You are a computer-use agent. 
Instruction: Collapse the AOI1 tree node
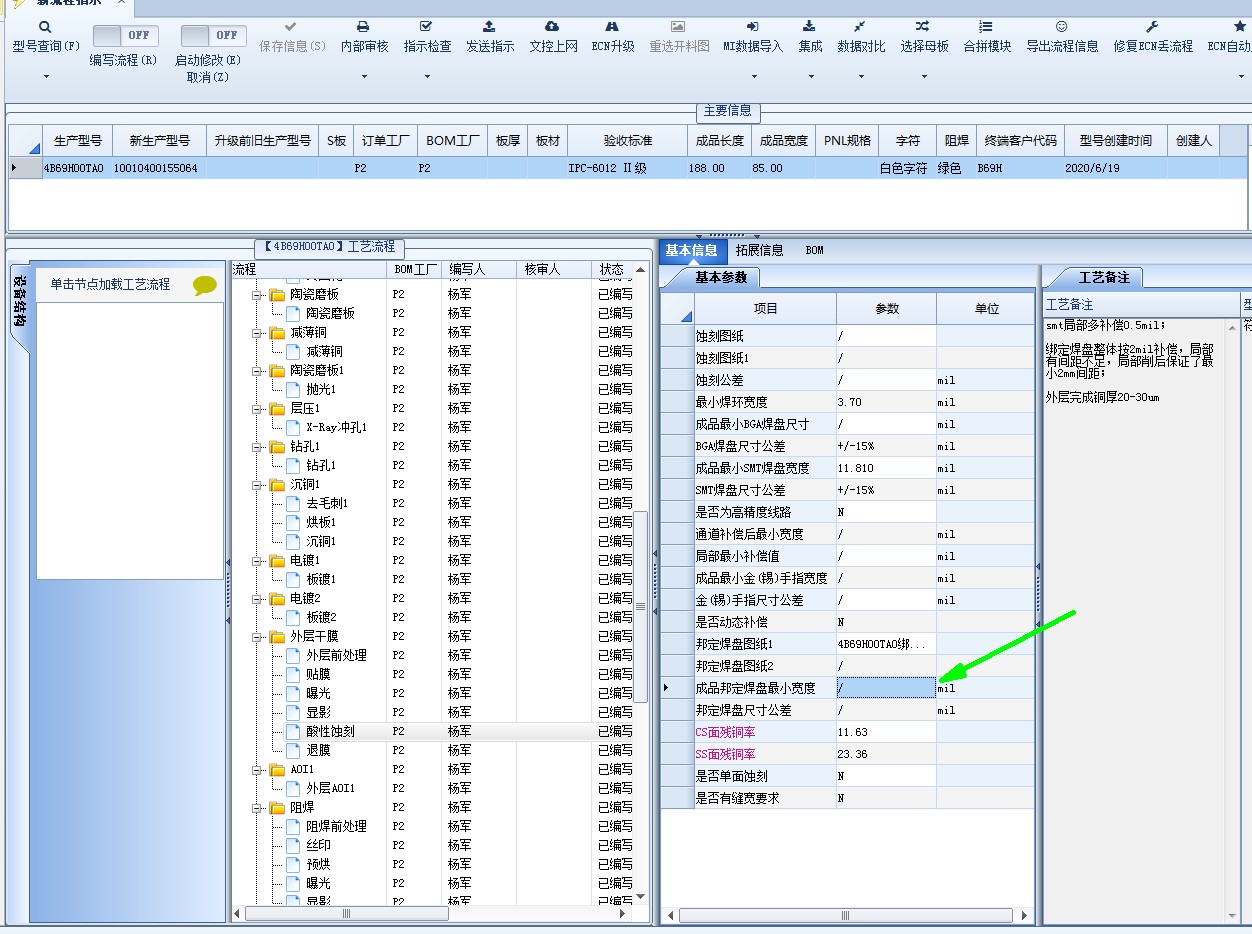click(x=257, y=770)
